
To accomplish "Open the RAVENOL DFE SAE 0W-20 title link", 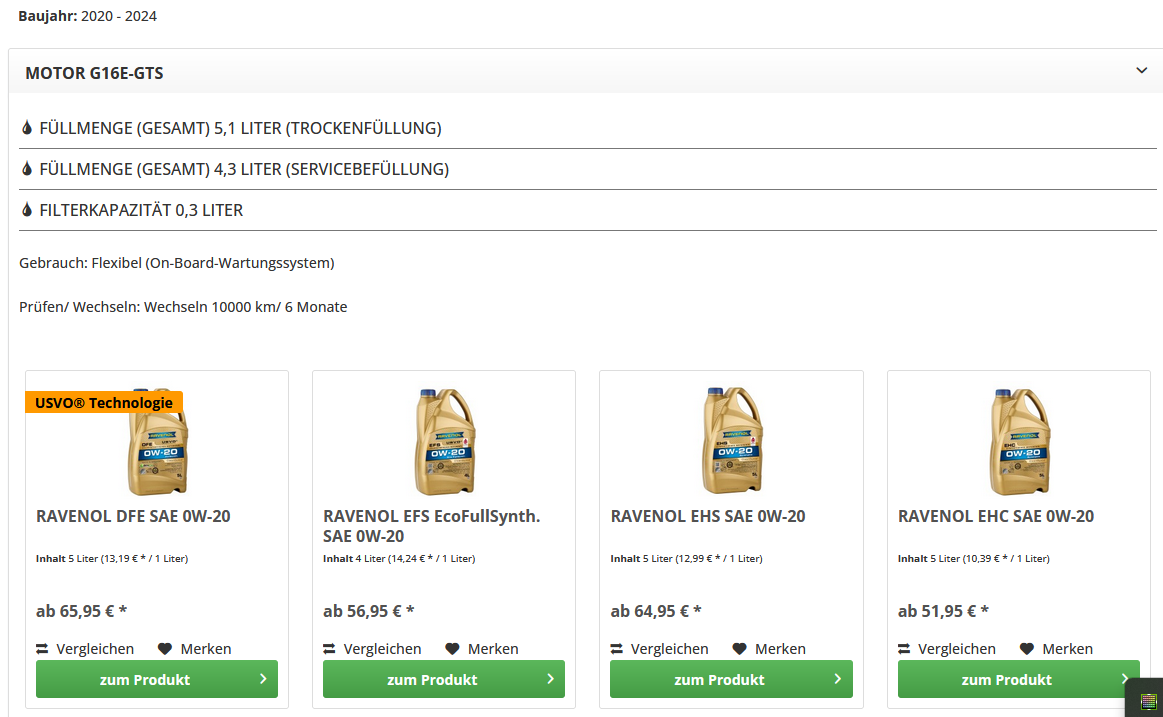I will 134,516.
